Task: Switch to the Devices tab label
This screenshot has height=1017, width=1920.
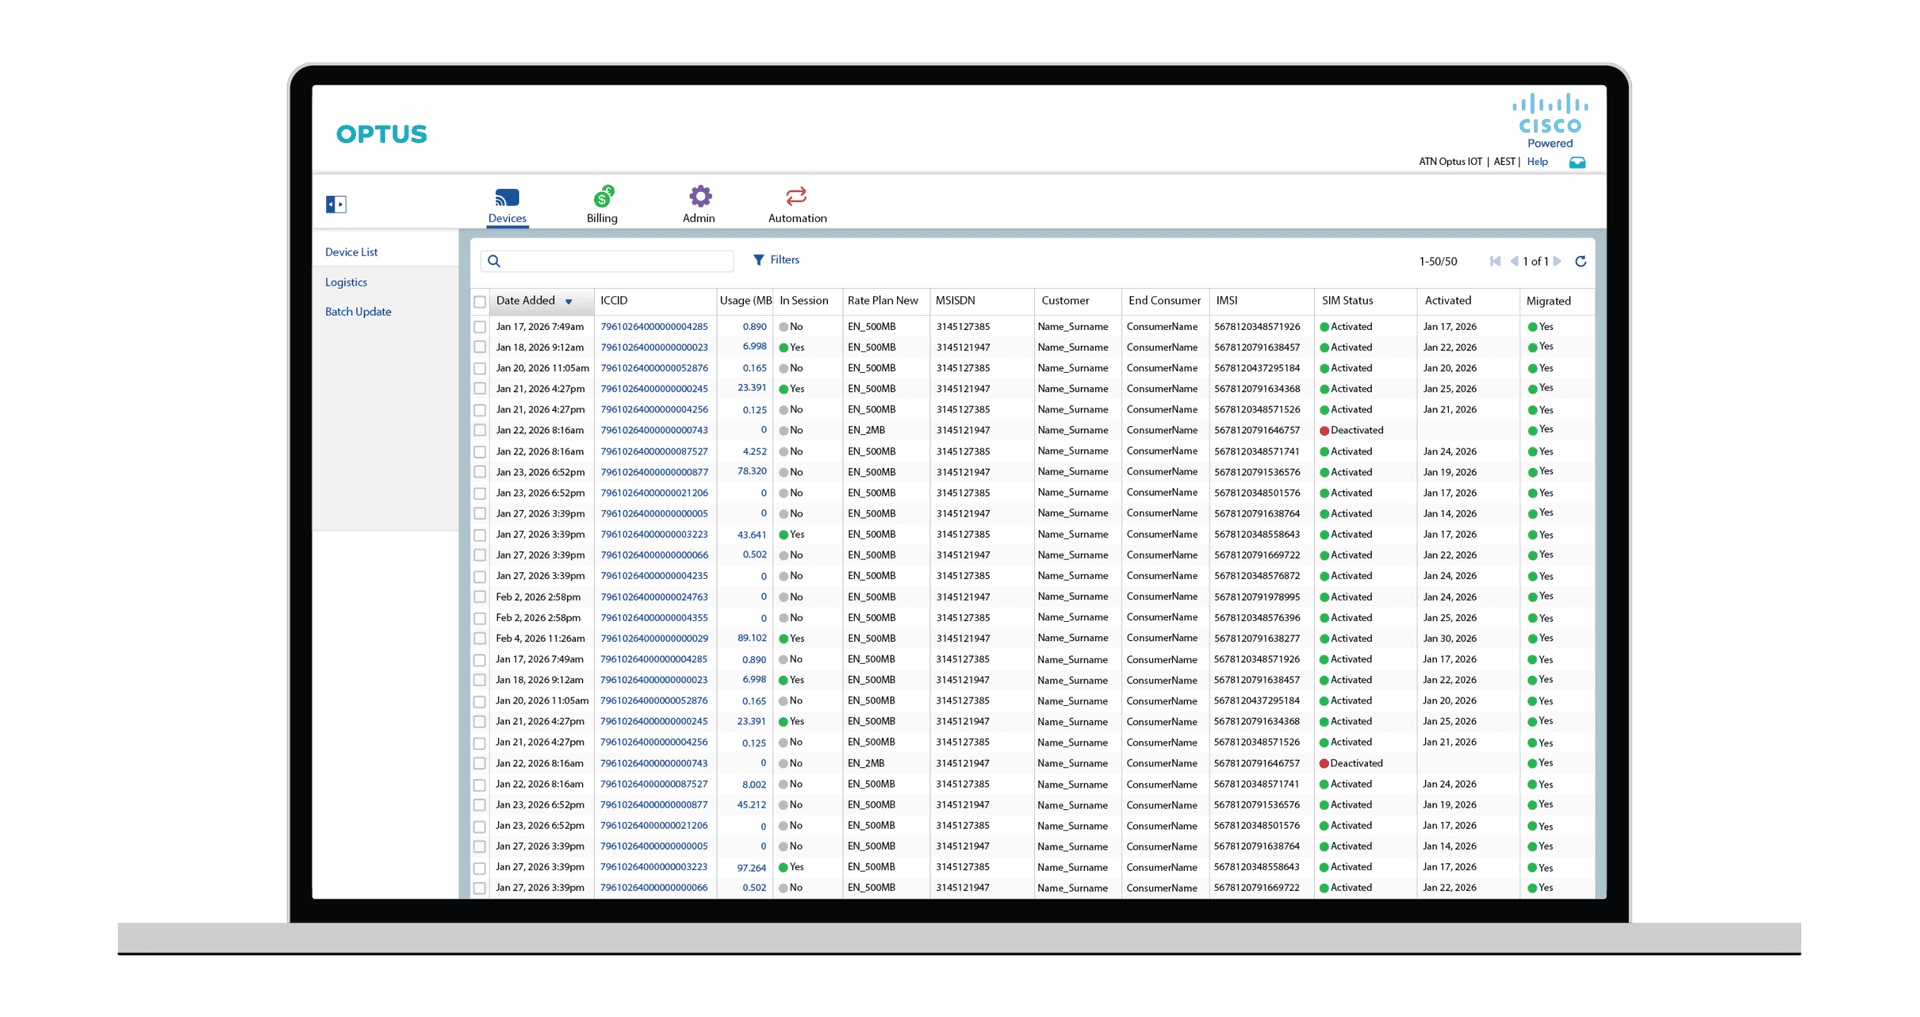Action: 507,218
